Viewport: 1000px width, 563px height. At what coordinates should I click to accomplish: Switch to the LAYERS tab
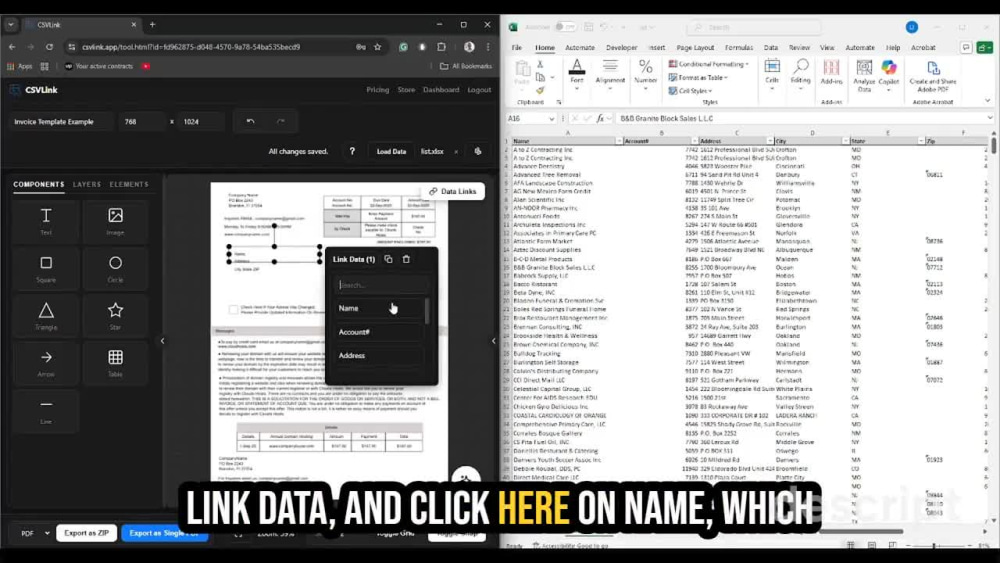pyautogui.click(x=87, y=184)
